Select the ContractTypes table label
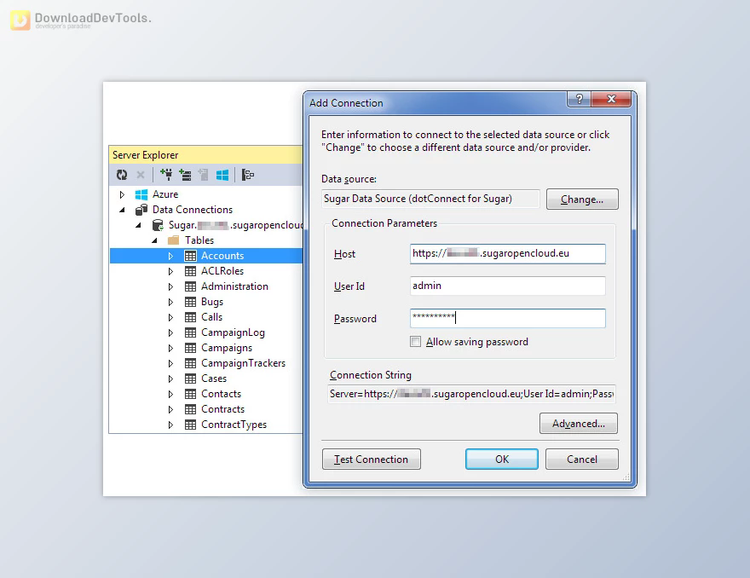Image resolution: width=750 pixels, height=578 pixels. coord(234,424)
